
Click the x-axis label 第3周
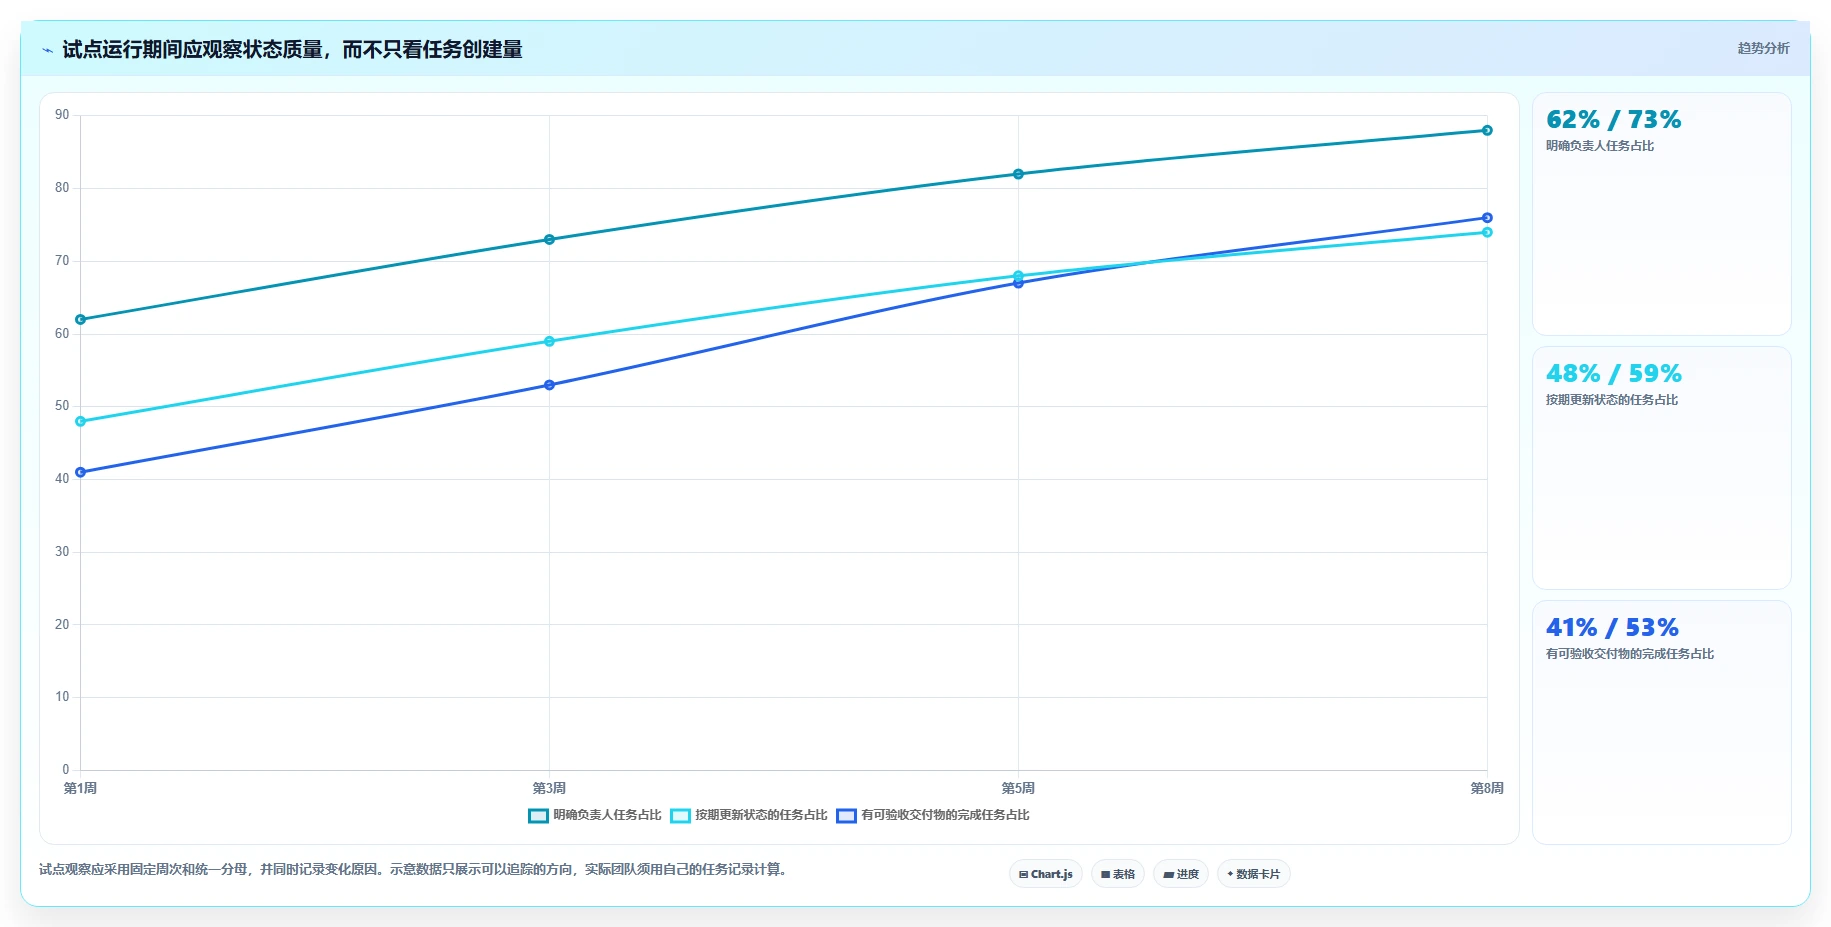click(549, 788)
